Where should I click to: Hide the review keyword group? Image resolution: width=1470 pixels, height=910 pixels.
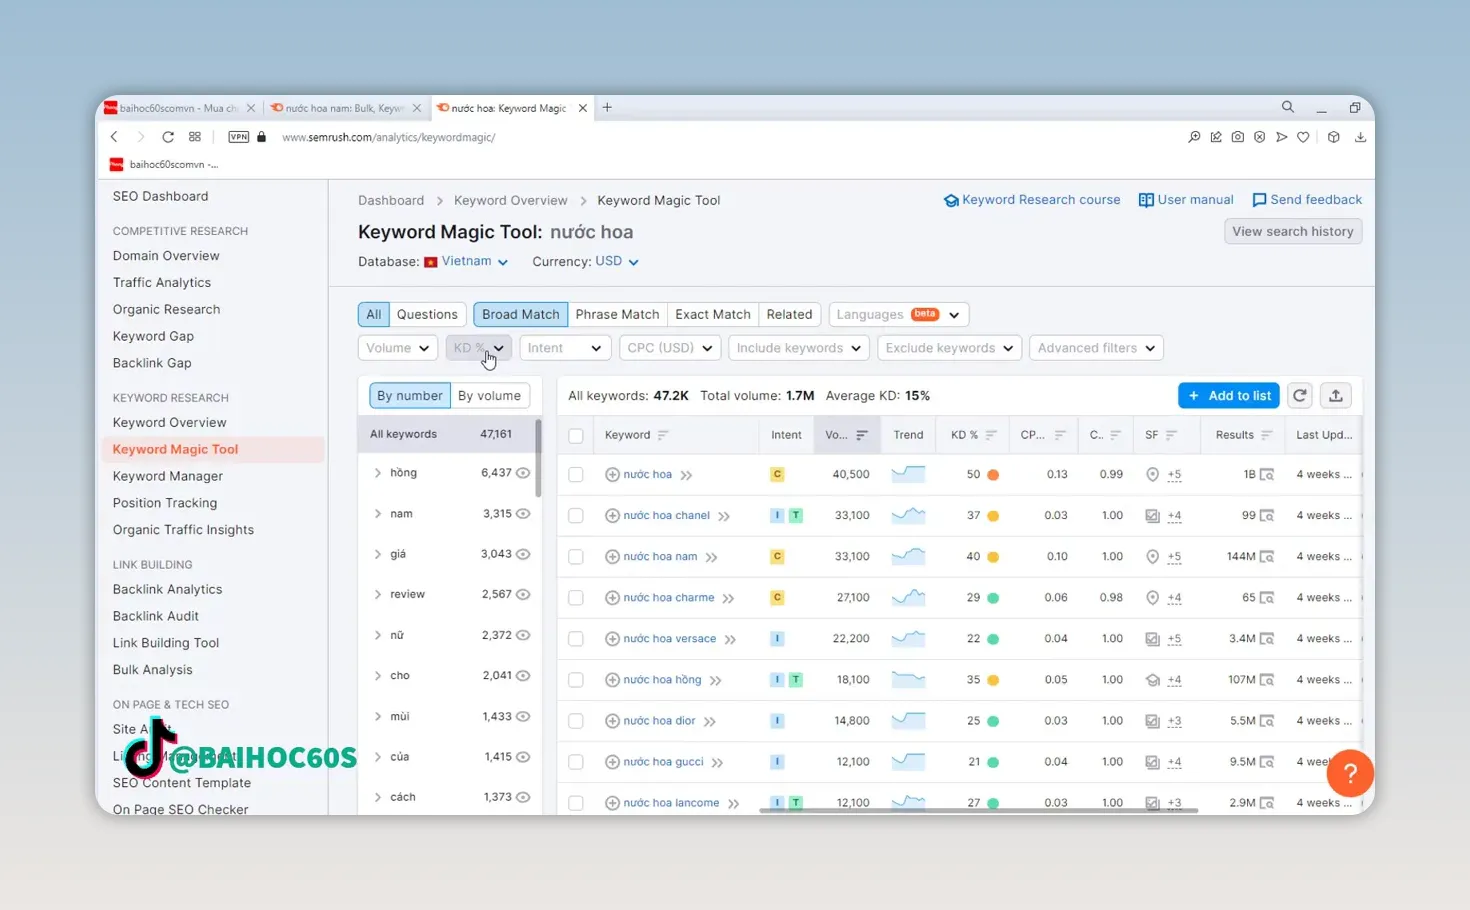tap(523, 594)
